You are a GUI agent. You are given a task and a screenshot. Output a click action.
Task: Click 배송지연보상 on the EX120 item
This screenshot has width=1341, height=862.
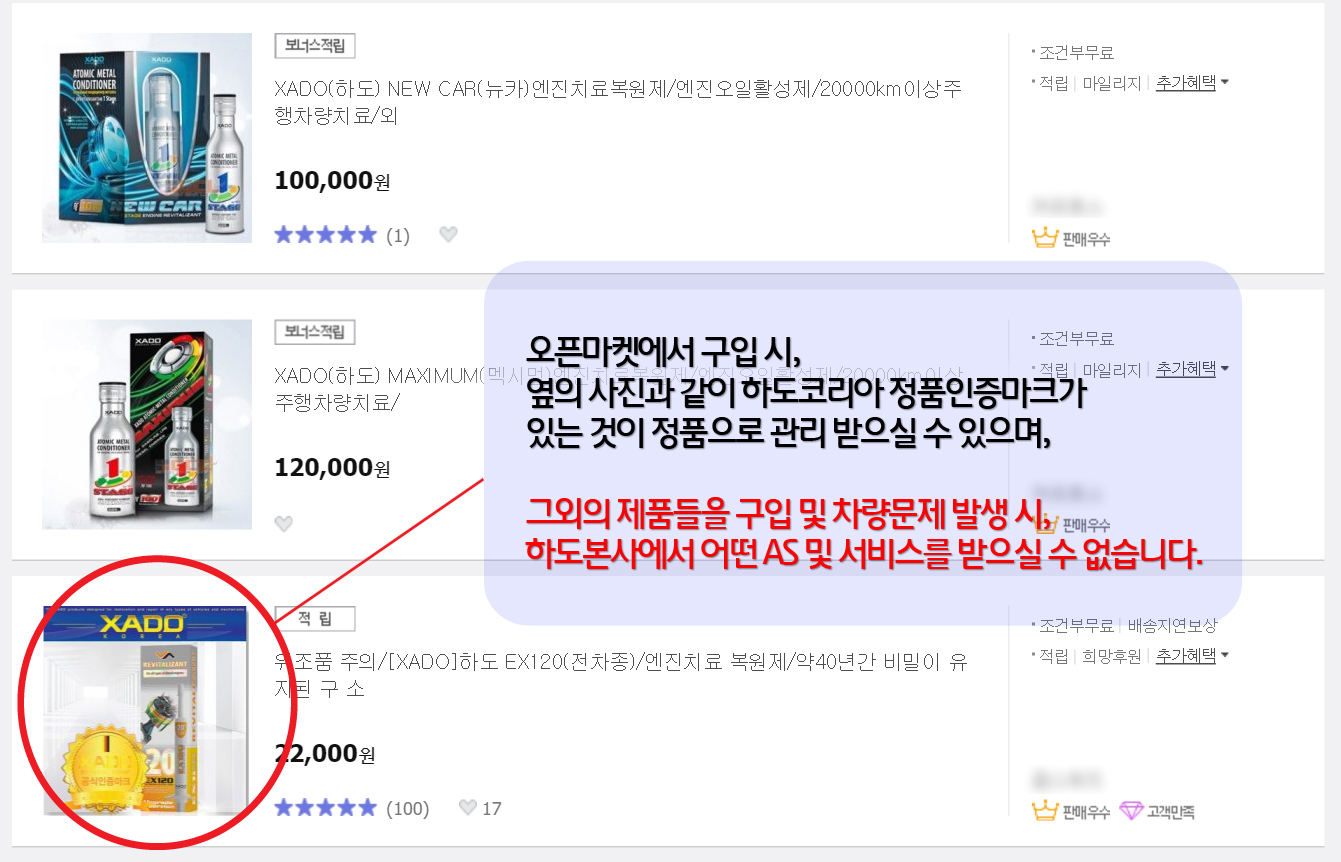point(1173,626)
